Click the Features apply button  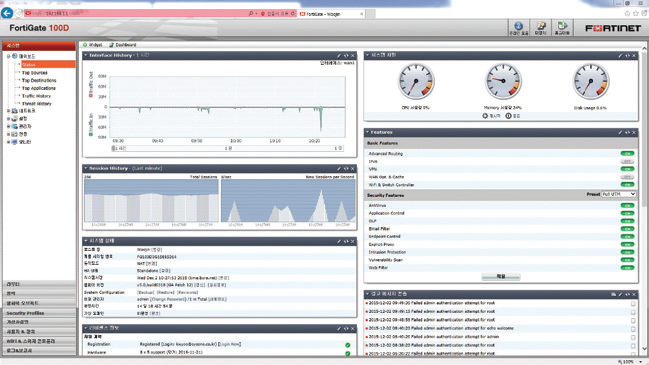pyautogui.click(x=501, y=277)
